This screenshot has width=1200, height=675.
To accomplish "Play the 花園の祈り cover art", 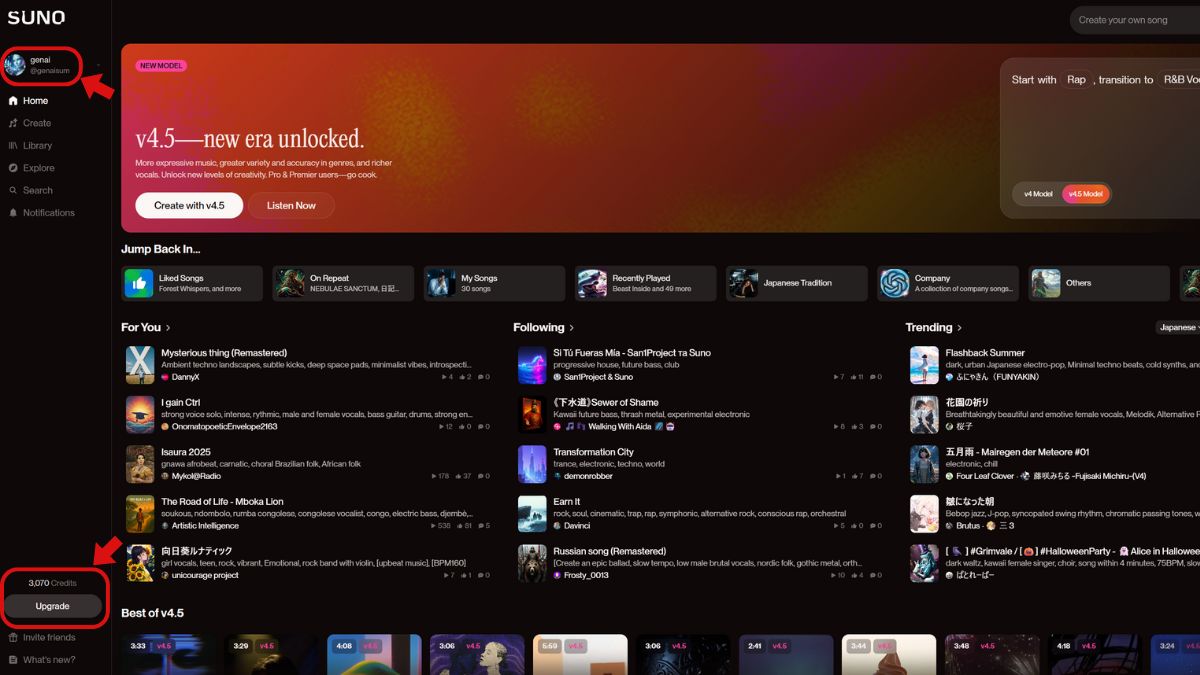I will (x=924, y=415).
